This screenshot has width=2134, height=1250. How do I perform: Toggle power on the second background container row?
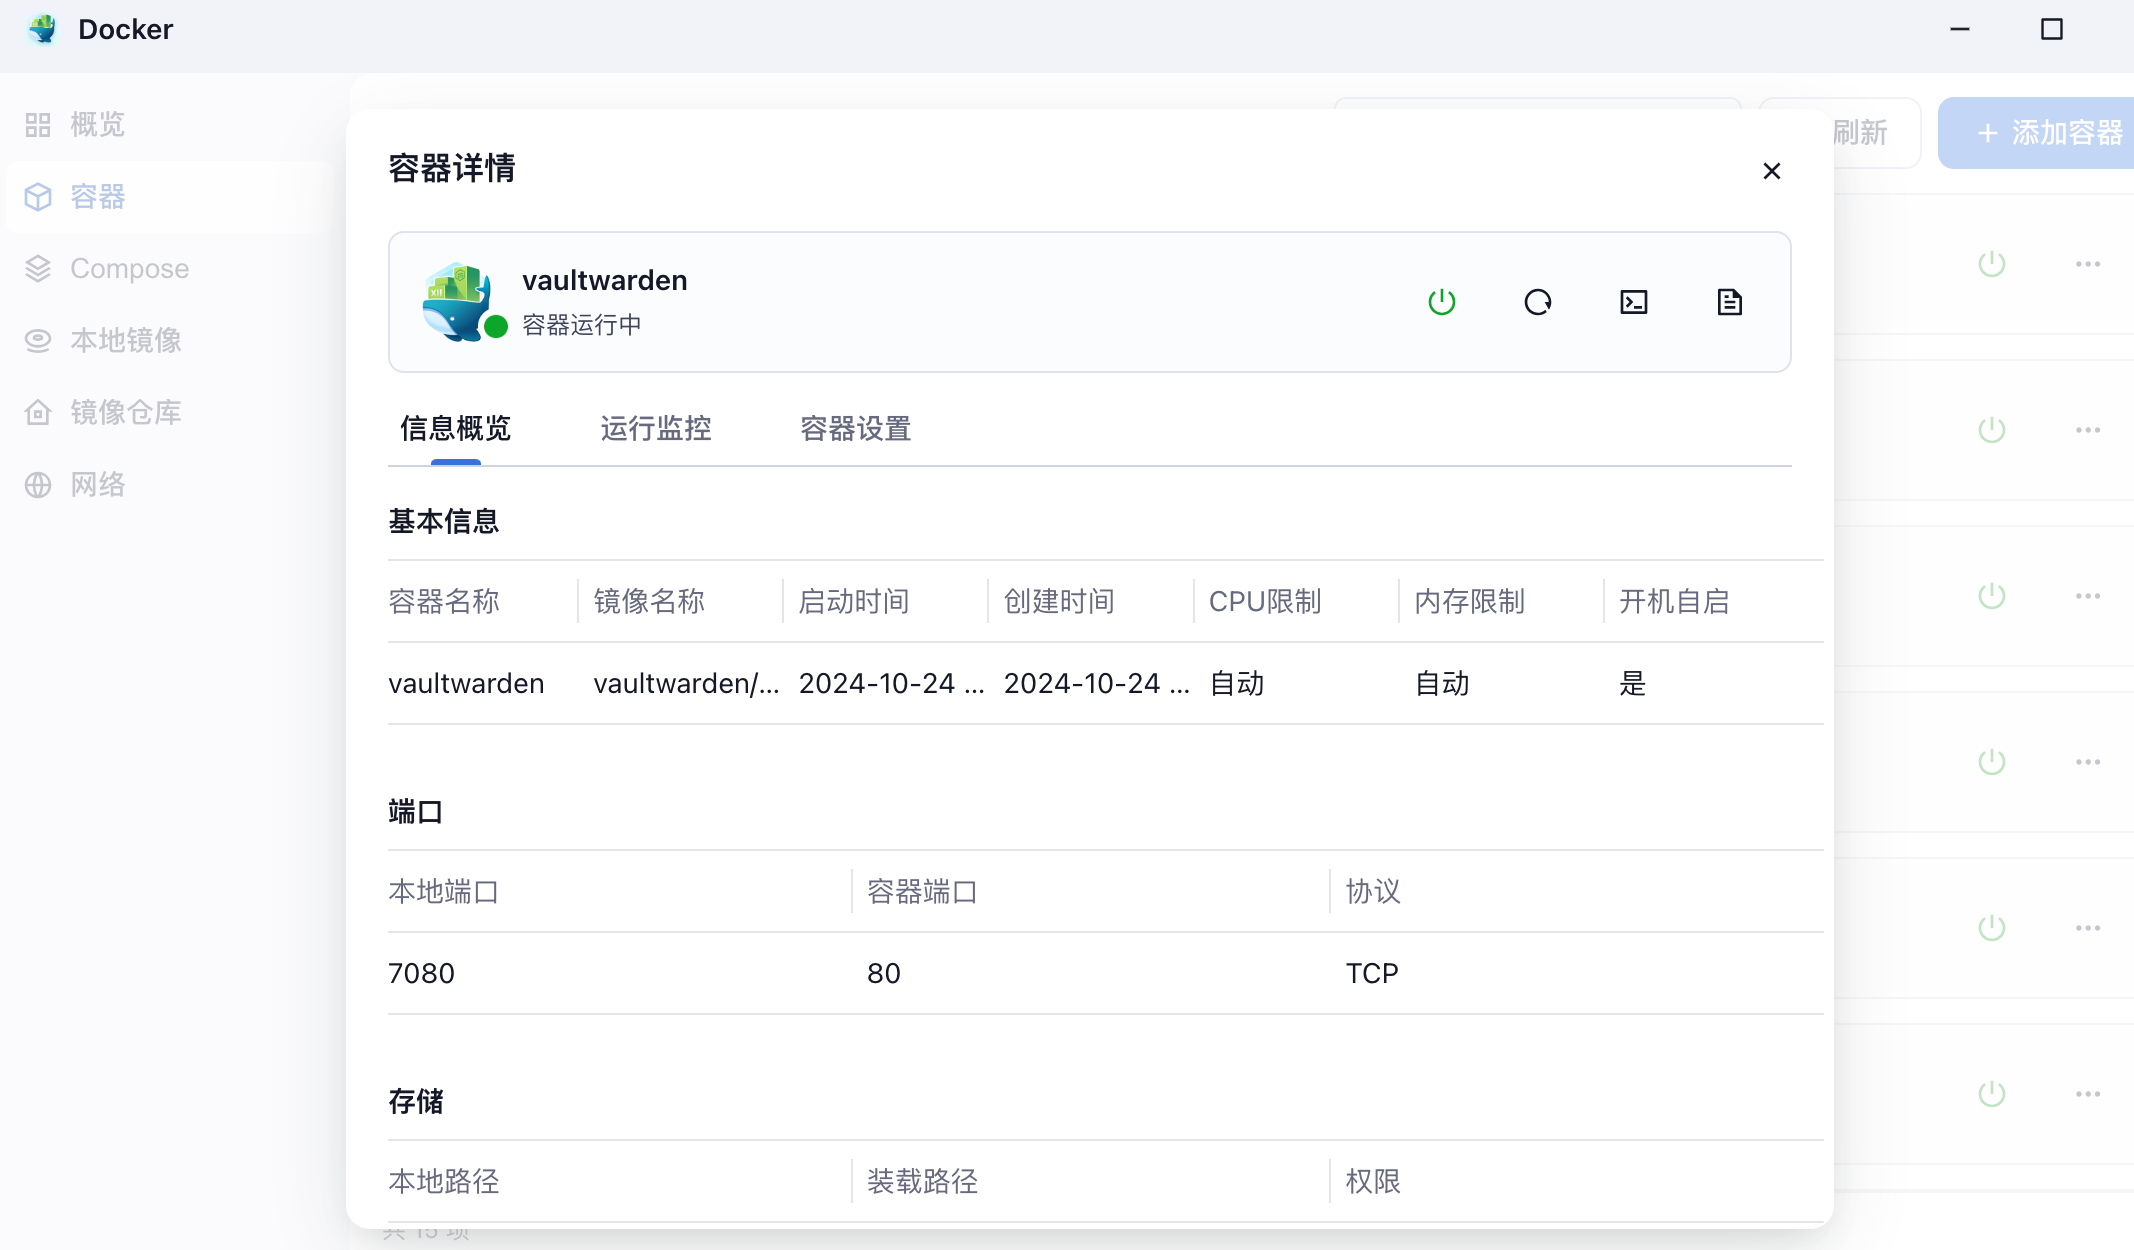(x=1992, y=430)
